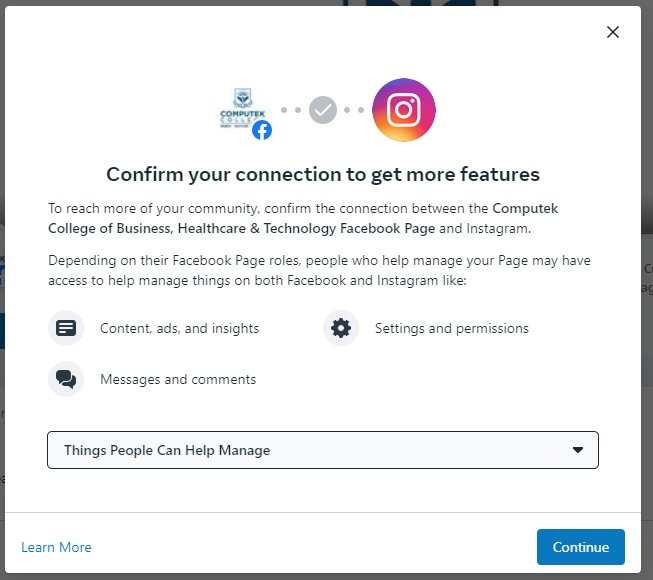Click the 'Confirm your connection' heading

click(x=323, y=174)
